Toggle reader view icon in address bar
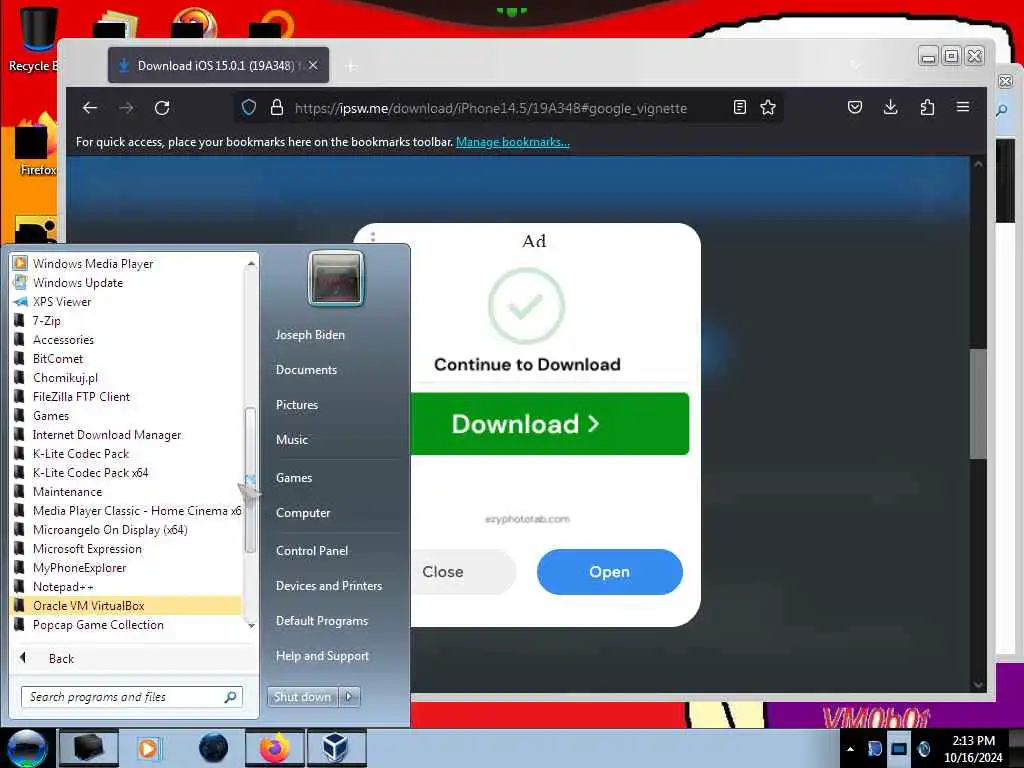Screen dimensions: 1024x768 [739, 107]
